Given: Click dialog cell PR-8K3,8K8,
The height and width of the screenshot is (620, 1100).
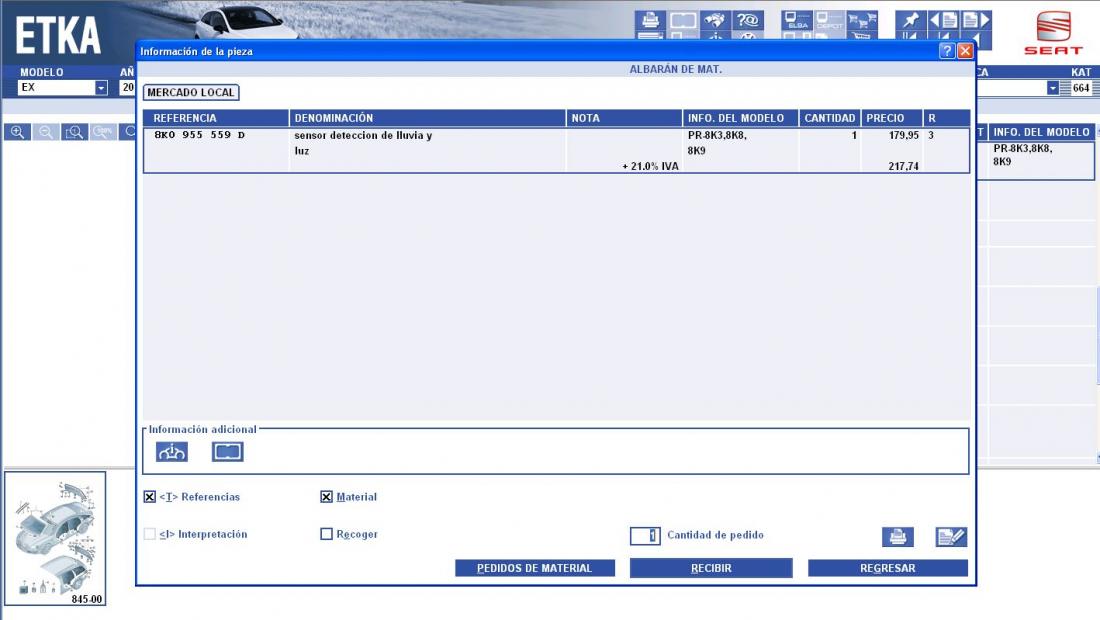Looking at the screenshot, I should coord(717,135).
